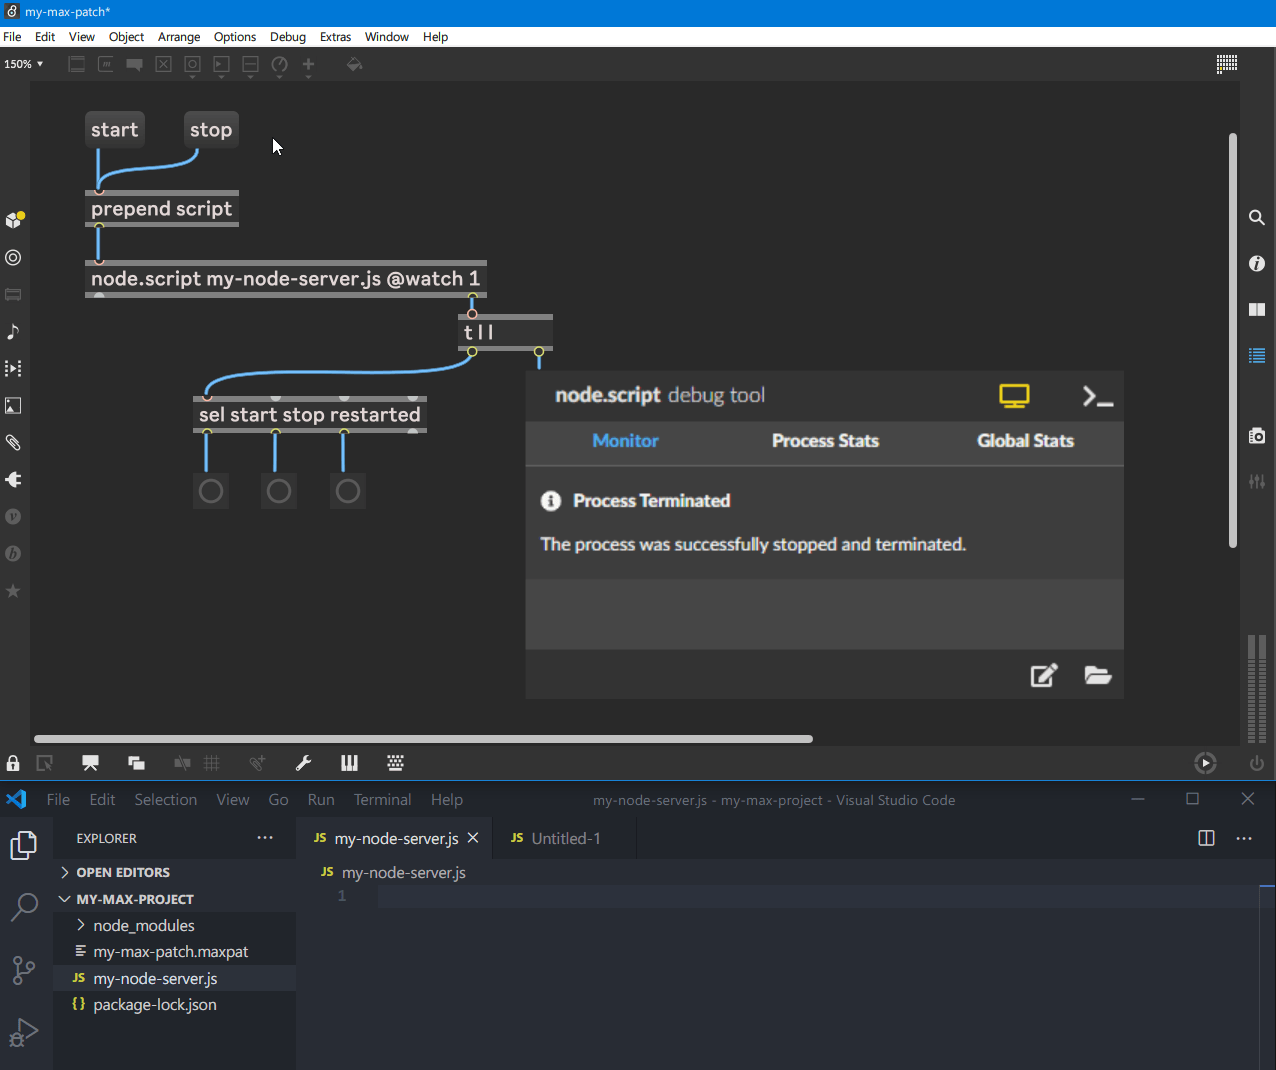
Task: Split the VS Code editor right
Action: [x=1206, y=838]
